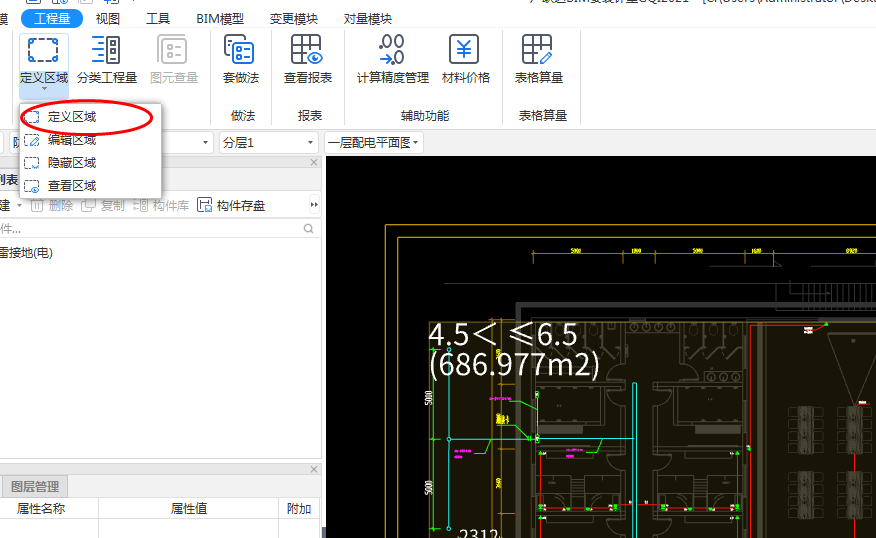Switch to 工具 ribbon tab

coord(158,18)
